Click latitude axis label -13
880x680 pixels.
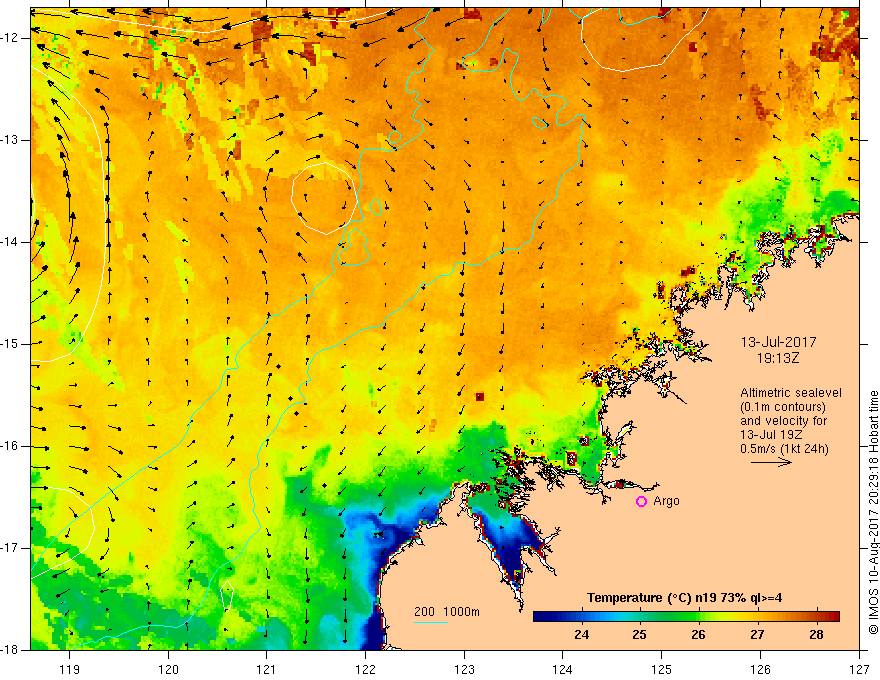(x=11, y=140)
